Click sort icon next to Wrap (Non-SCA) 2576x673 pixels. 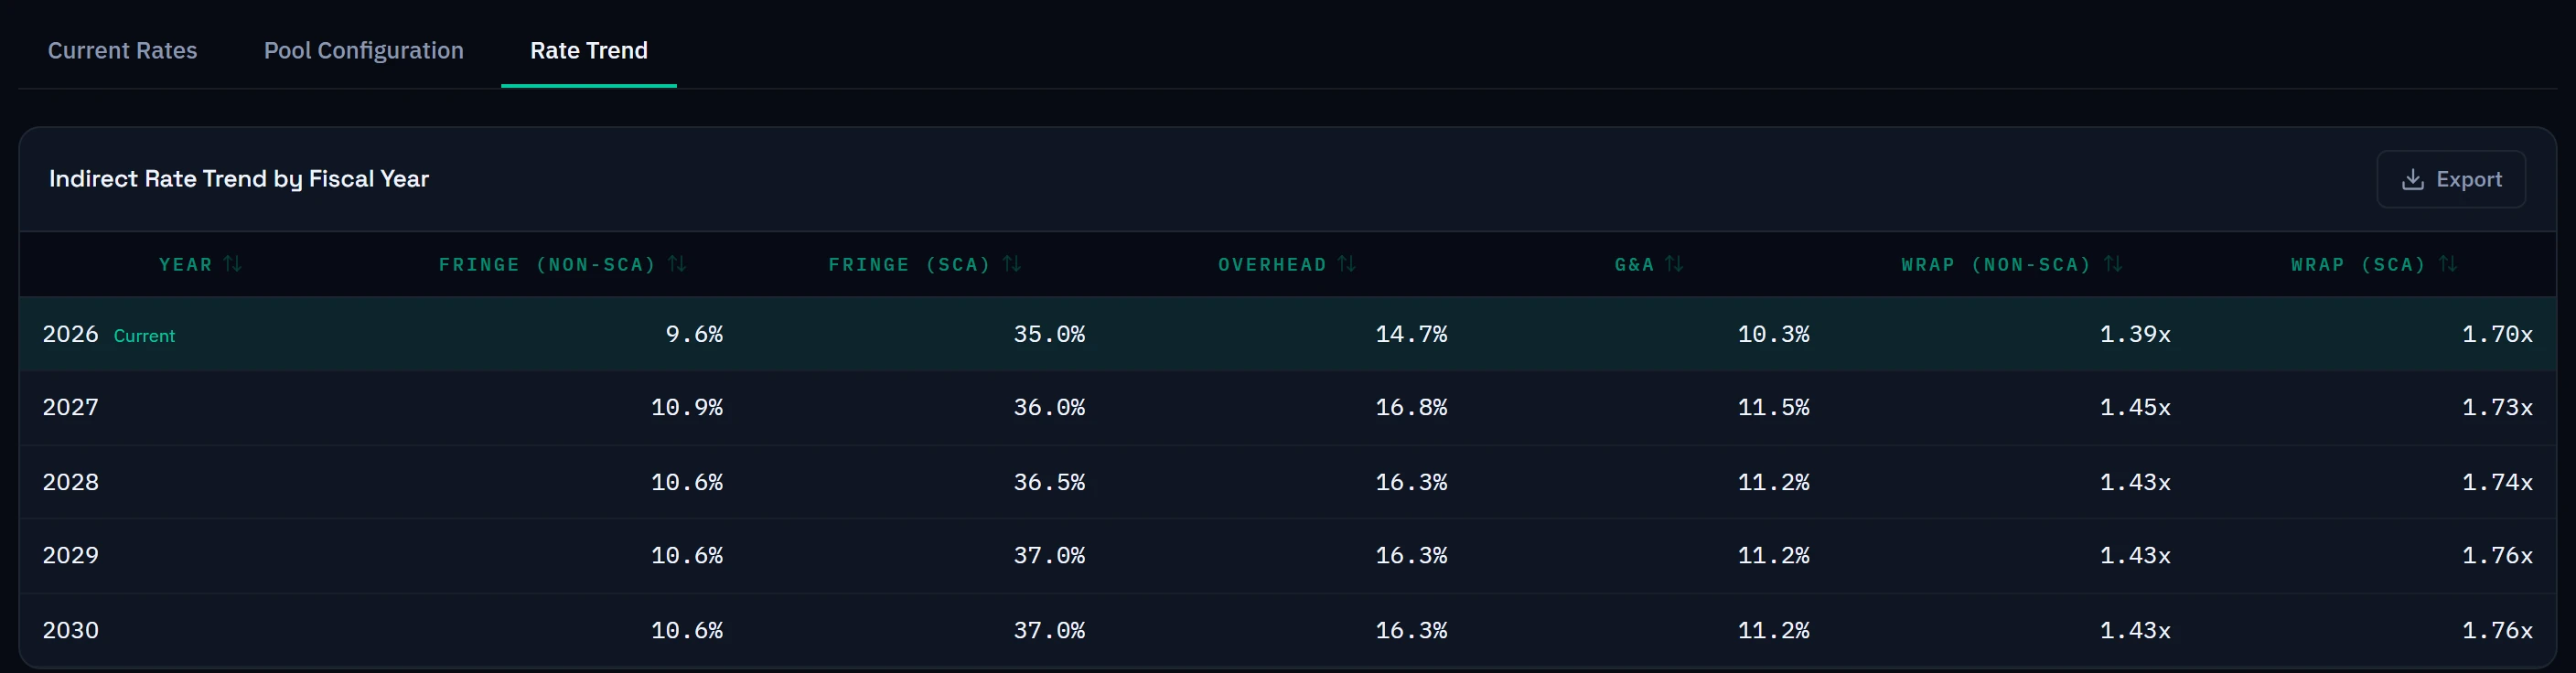[x=2113, y=264]
